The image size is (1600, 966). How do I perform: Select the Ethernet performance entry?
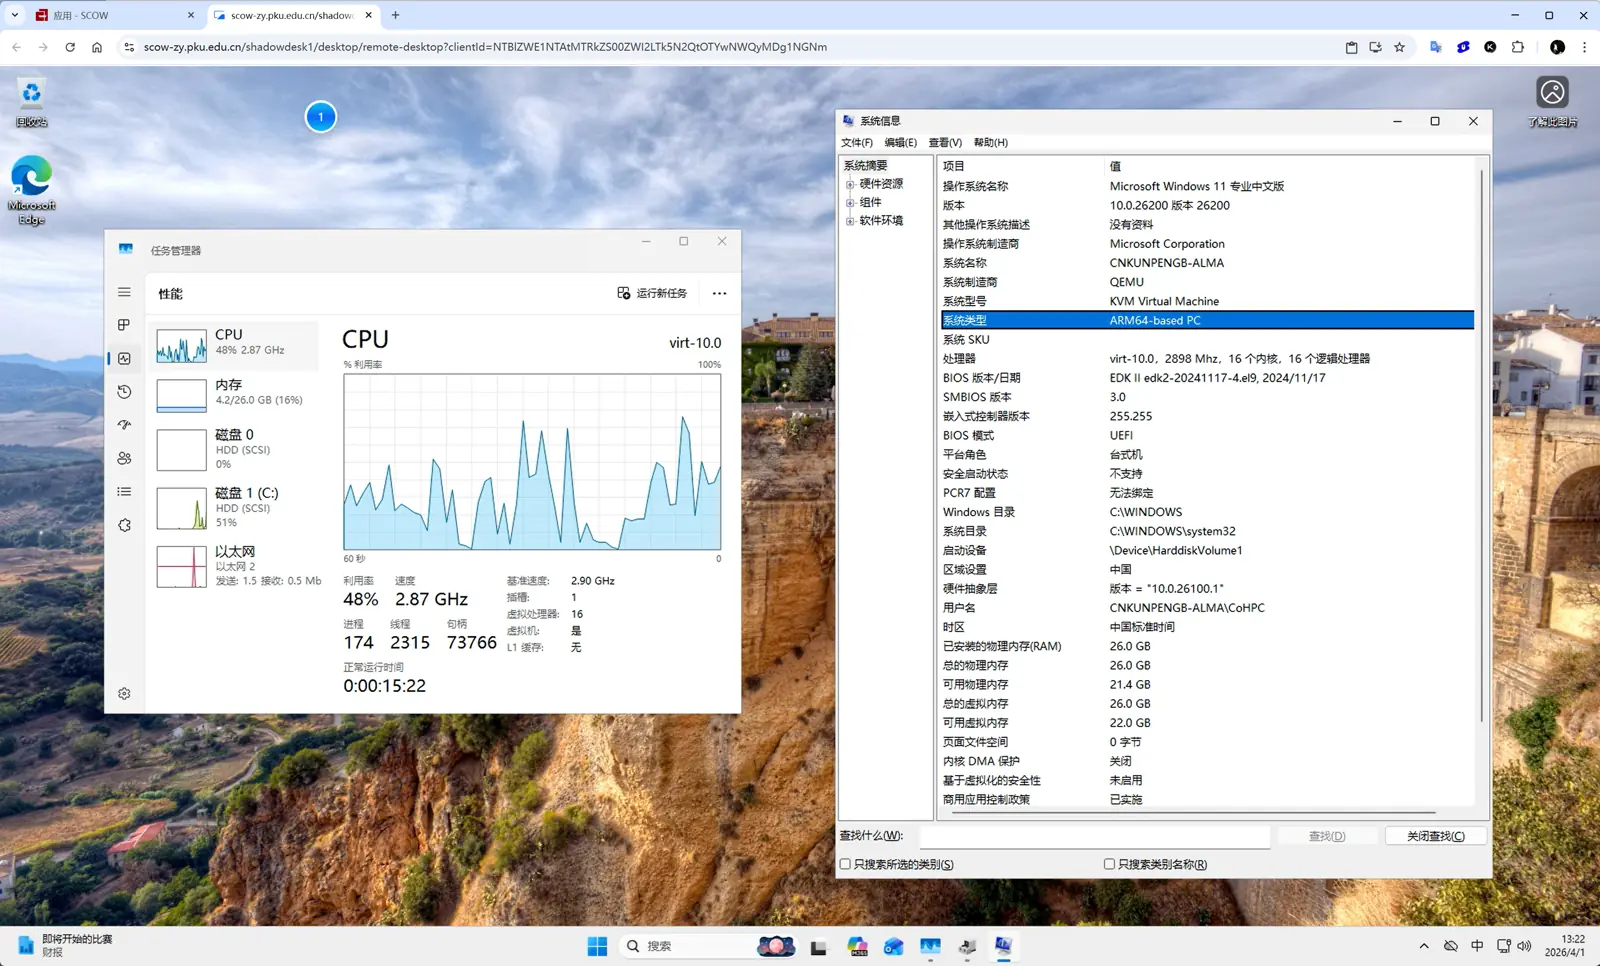pos(234,566)
